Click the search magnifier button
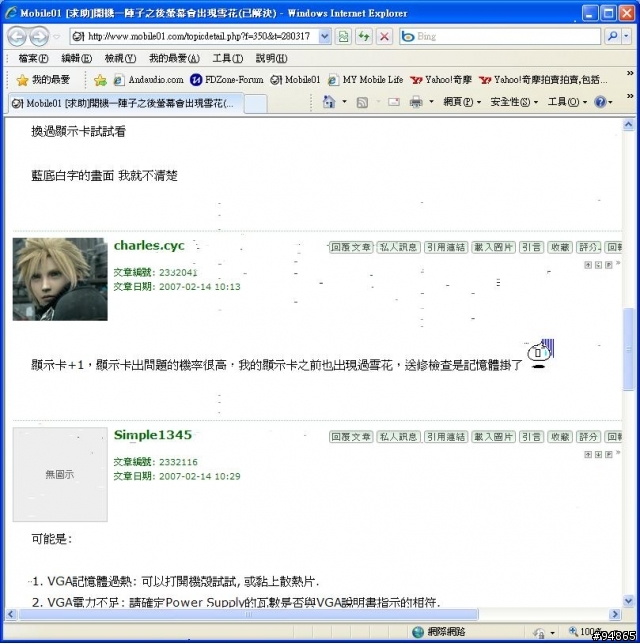 pos(612,37)
